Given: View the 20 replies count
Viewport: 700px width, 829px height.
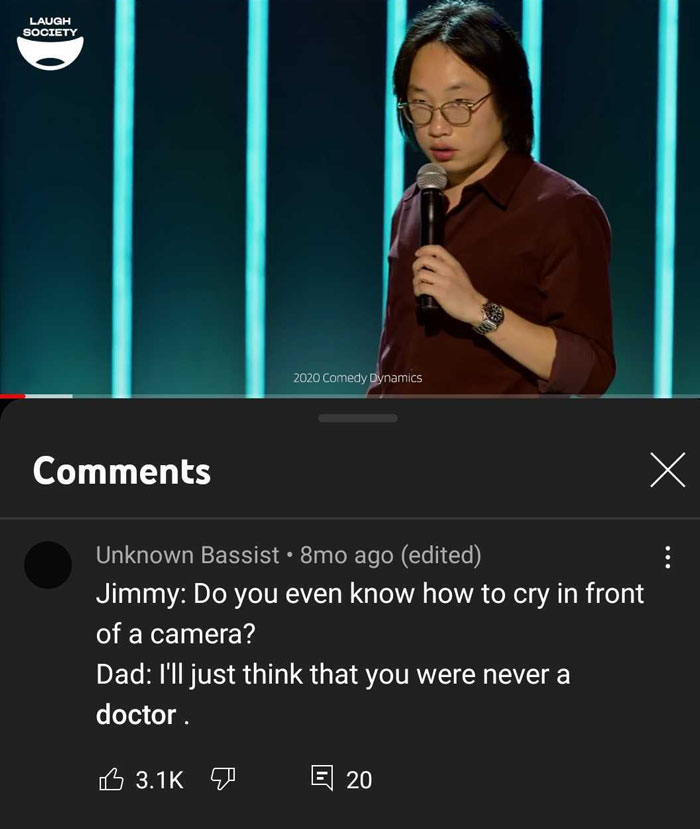Looking at the screenshot, I should coord(359,780).
